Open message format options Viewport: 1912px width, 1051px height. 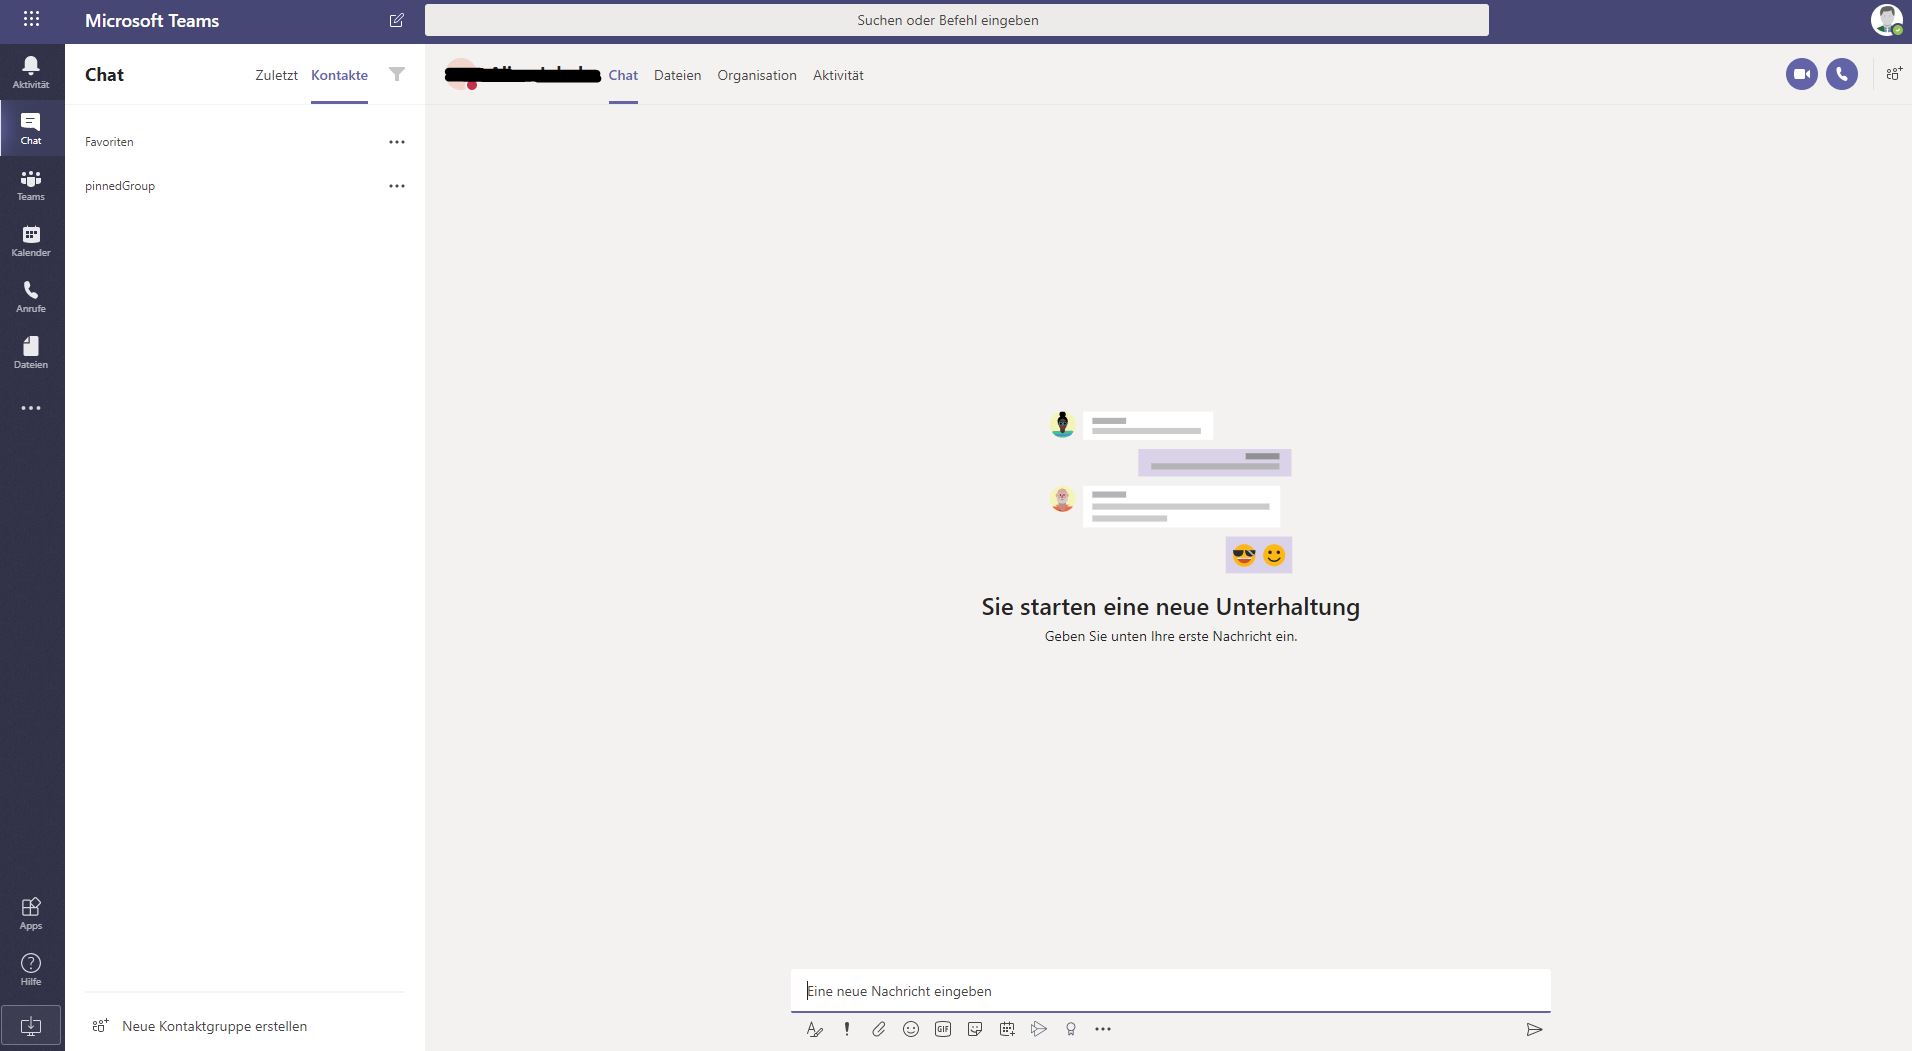point(815,1029)
